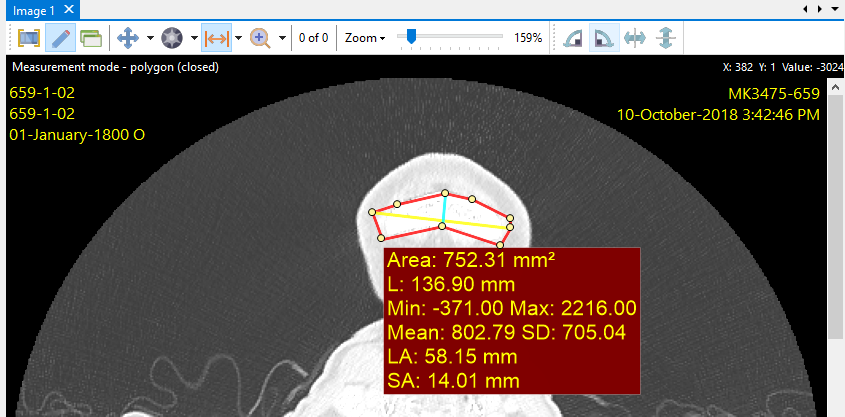Click the red measurement results box

pyautogui.click(x=511, y=320)
